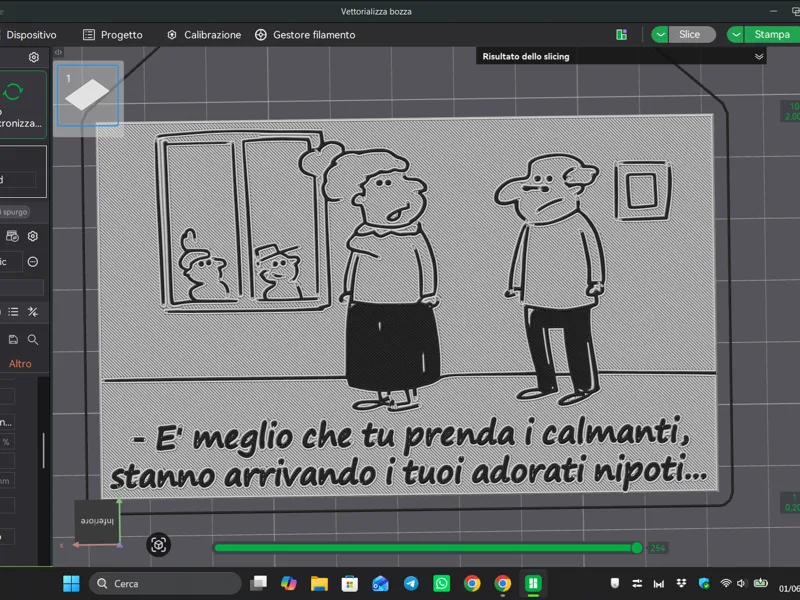The height and width of the screenshot is (600, 800).
Task: Click the plate preset edit icon
Action: click(x=12, y=236)
